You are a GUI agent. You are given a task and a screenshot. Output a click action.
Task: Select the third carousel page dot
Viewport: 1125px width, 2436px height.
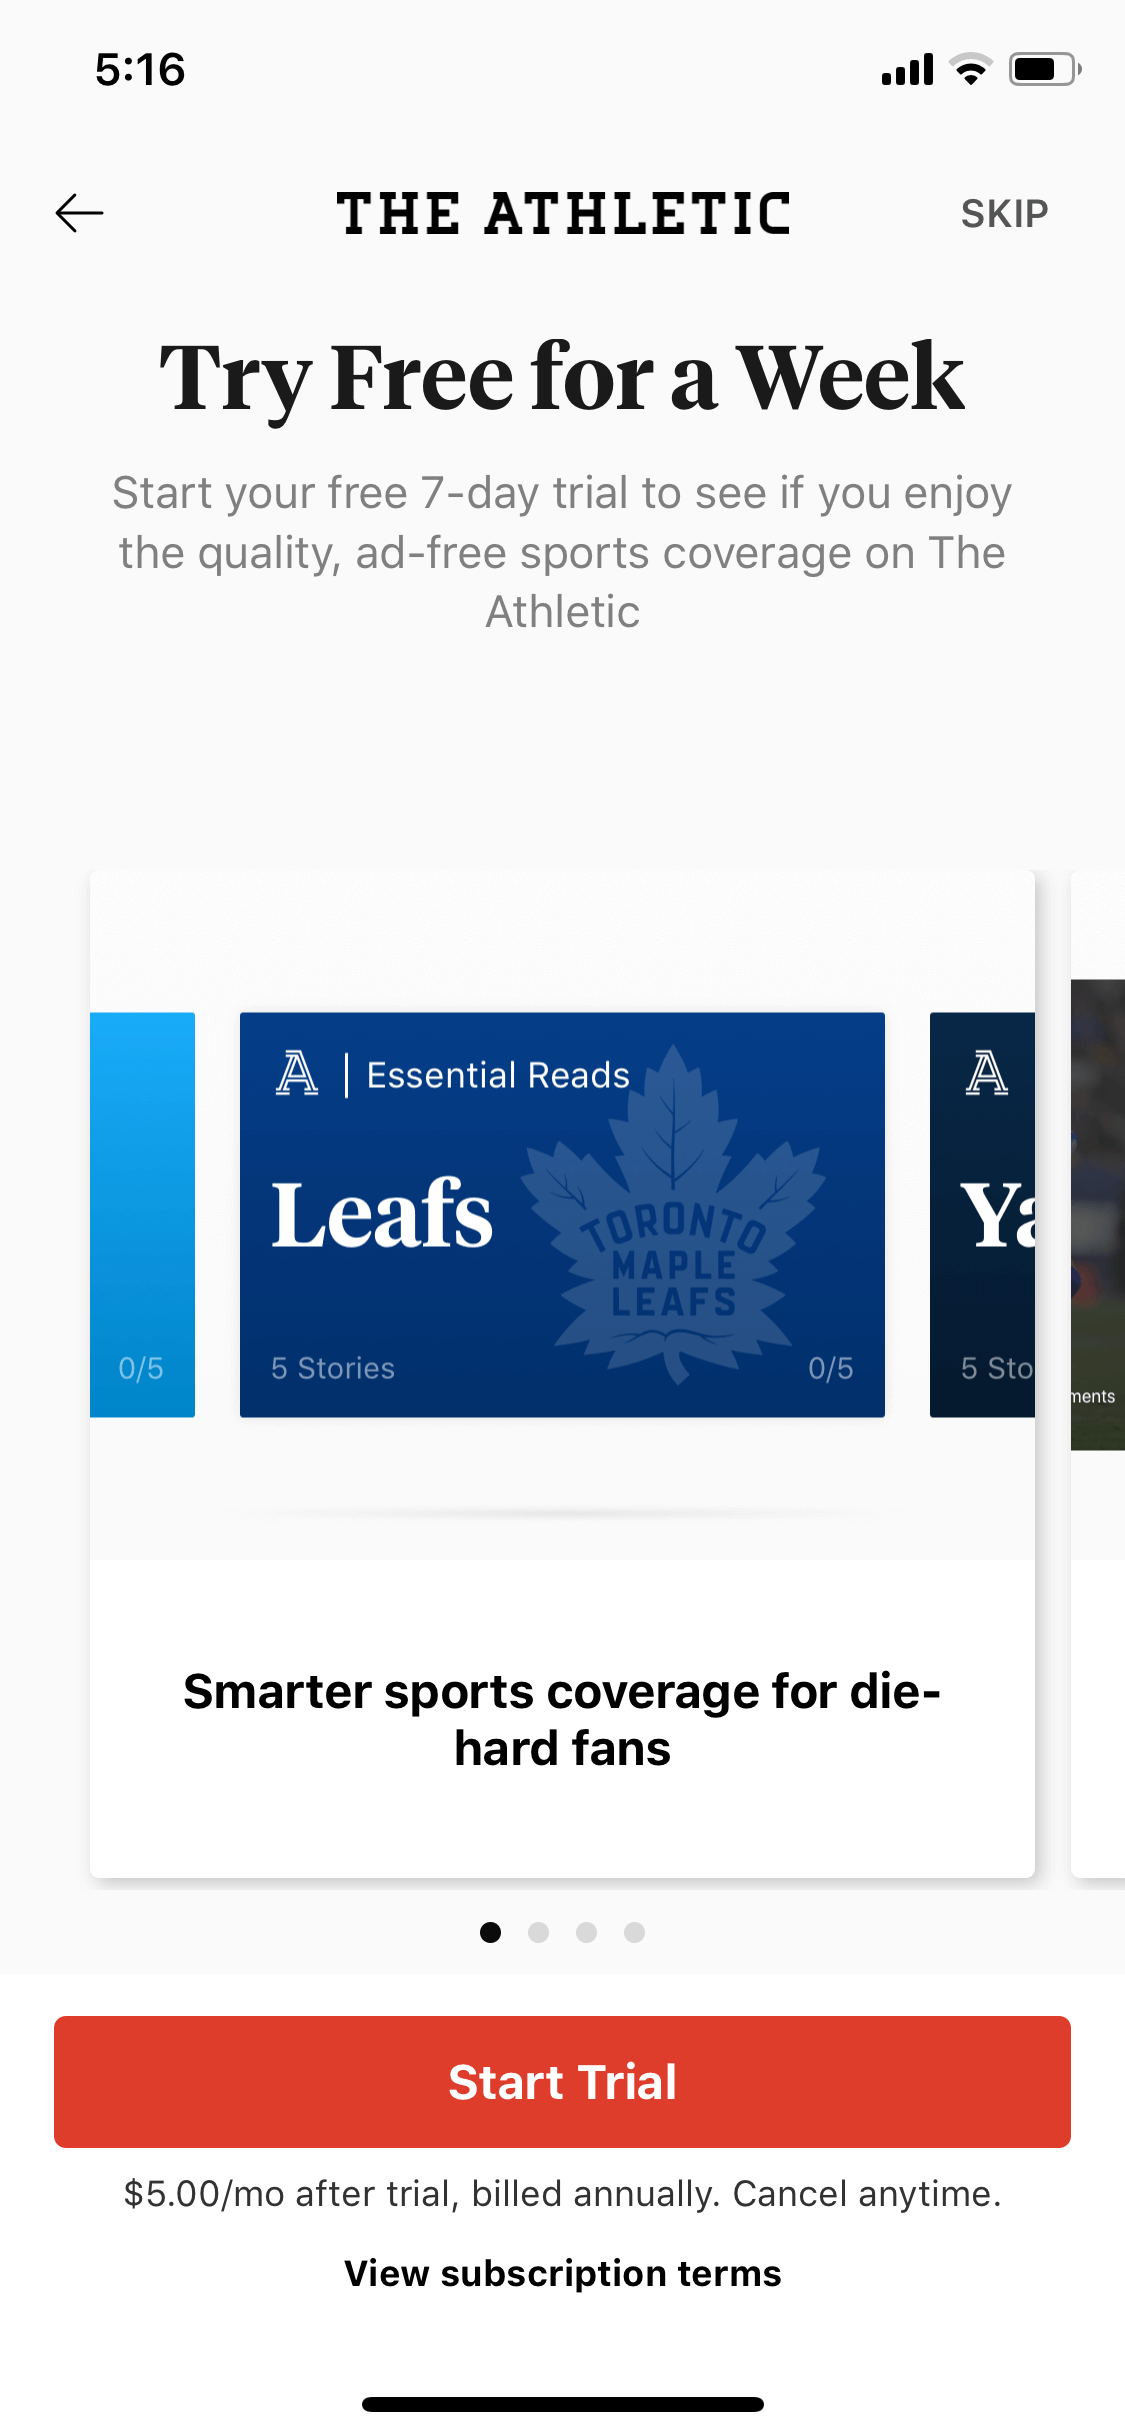(586, 1932)
